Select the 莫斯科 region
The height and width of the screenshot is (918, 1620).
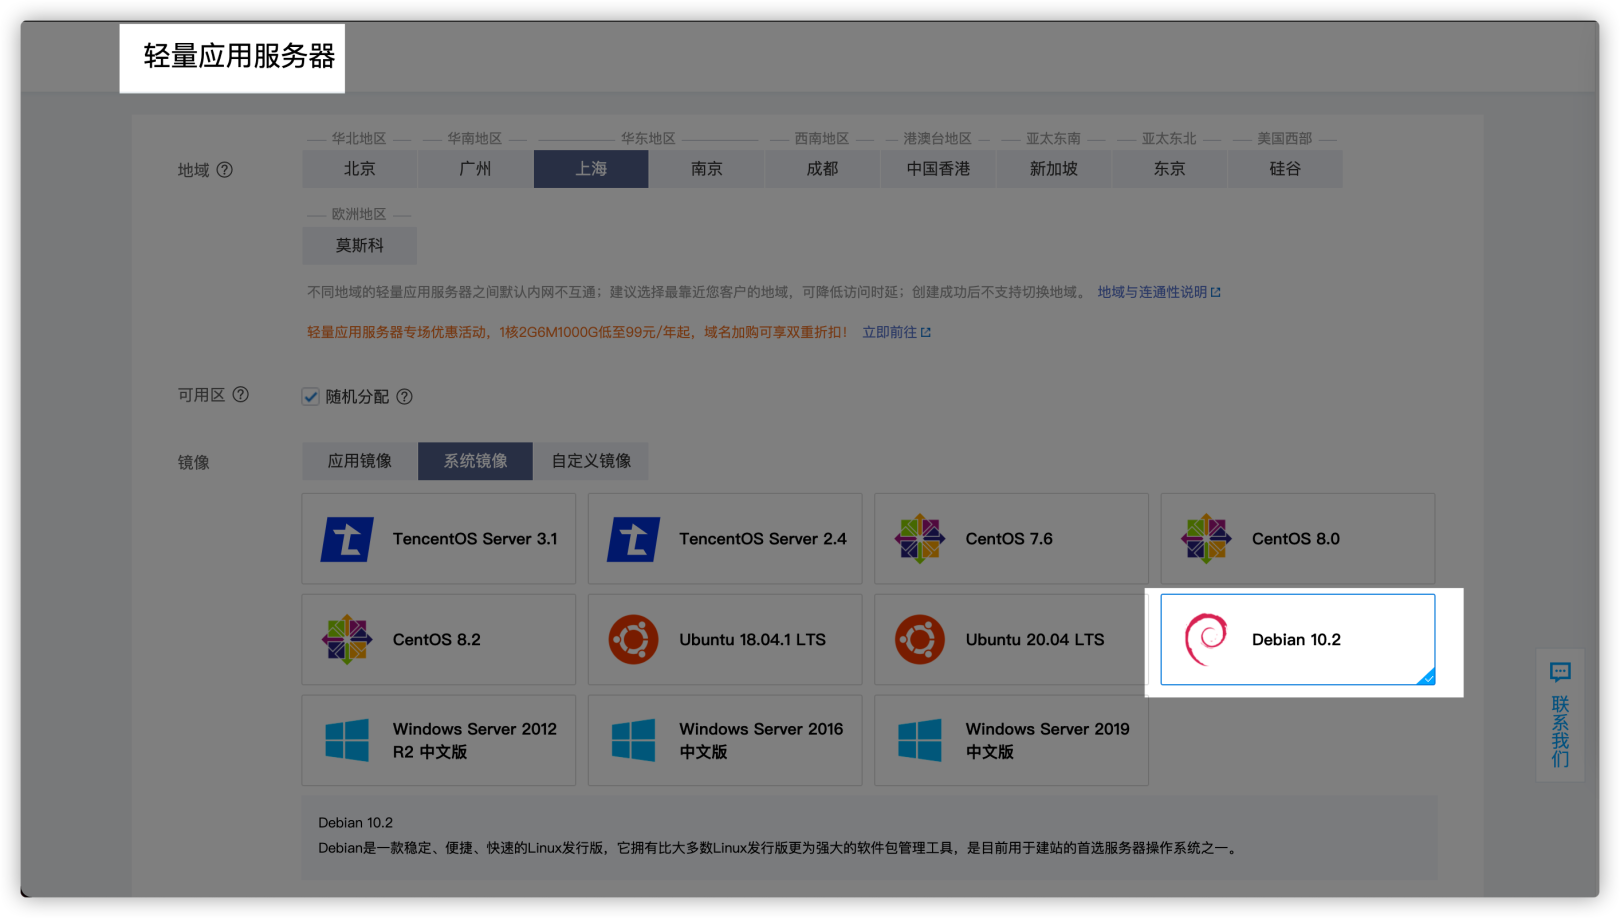tap(360, 245)
